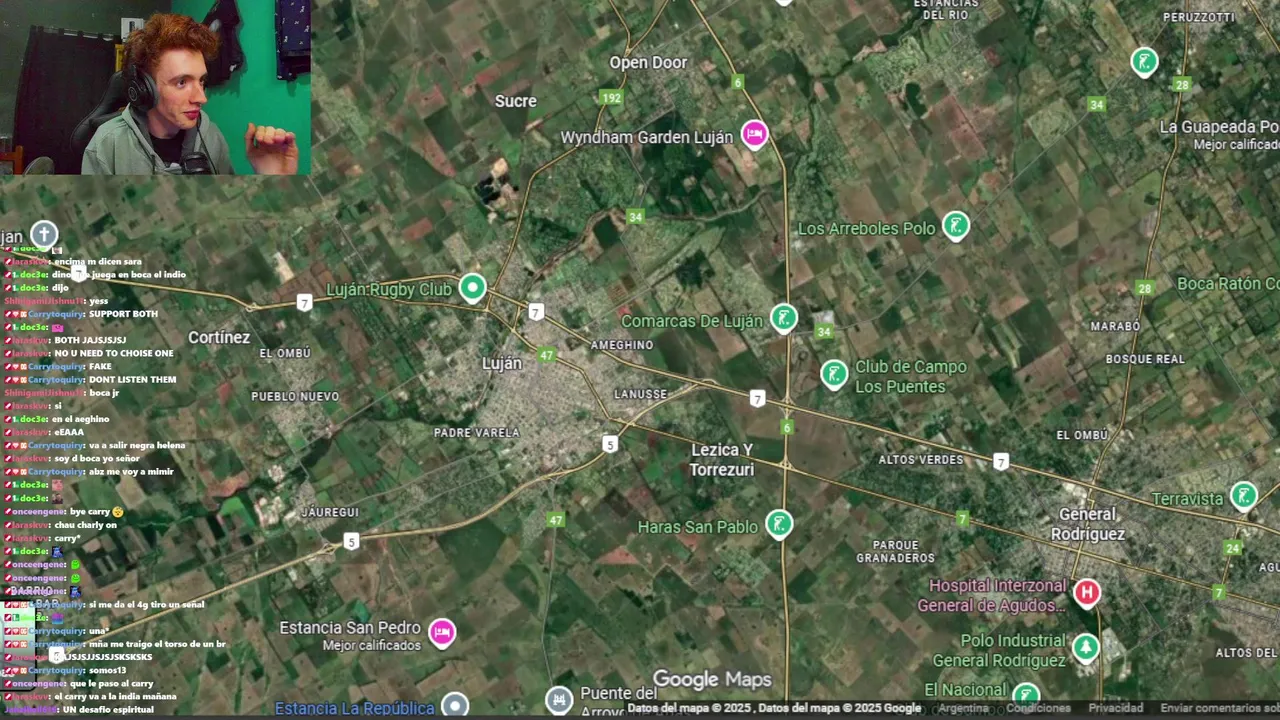Screen dimensions: 1280x720
Task: Select the Bosque Real label
Action: pos(1145,359)
